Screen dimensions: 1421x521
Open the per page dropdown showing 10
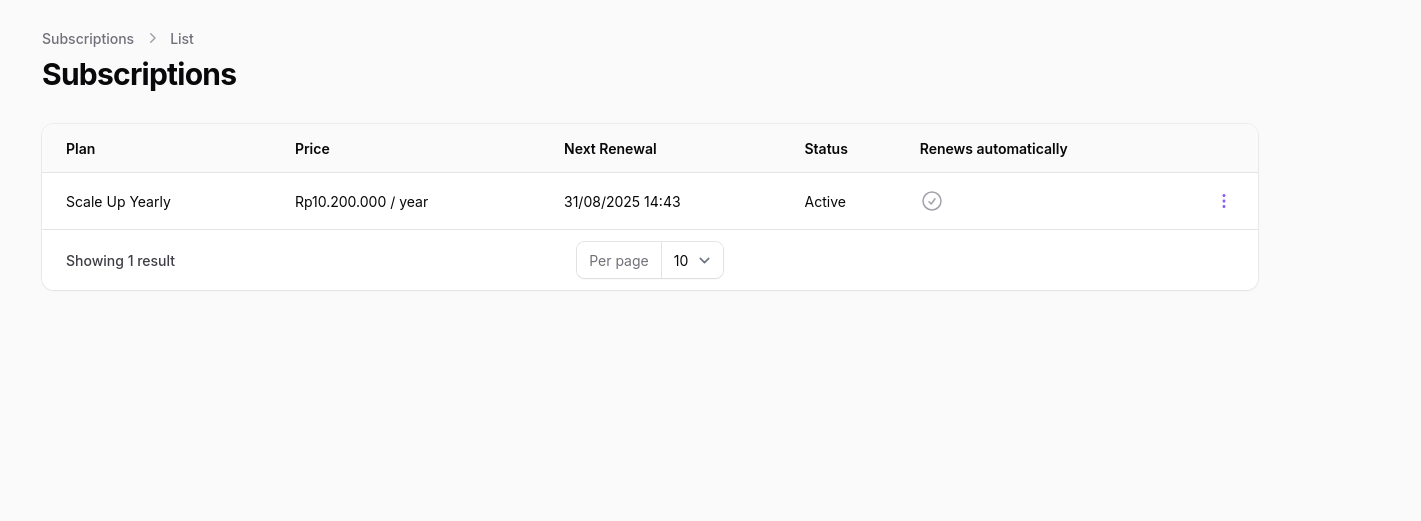click(691, 260)
